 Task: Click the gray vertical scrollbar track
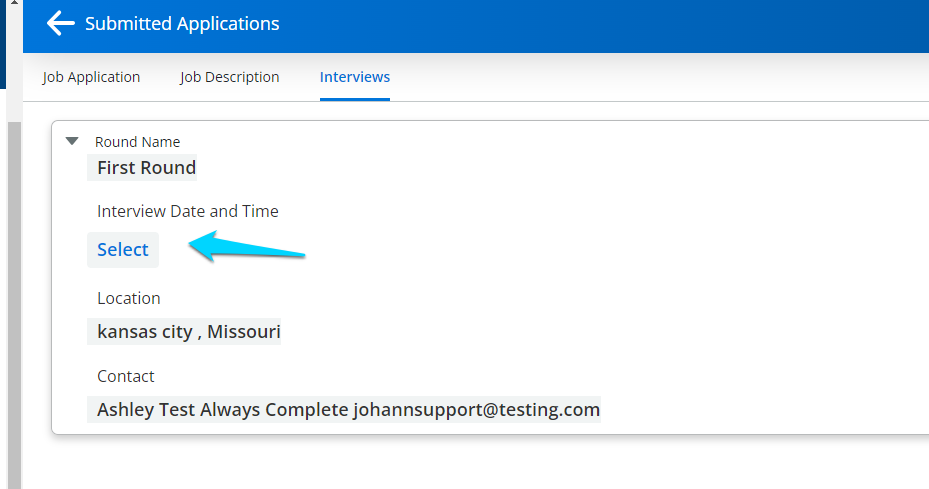[x=14, y=300]
